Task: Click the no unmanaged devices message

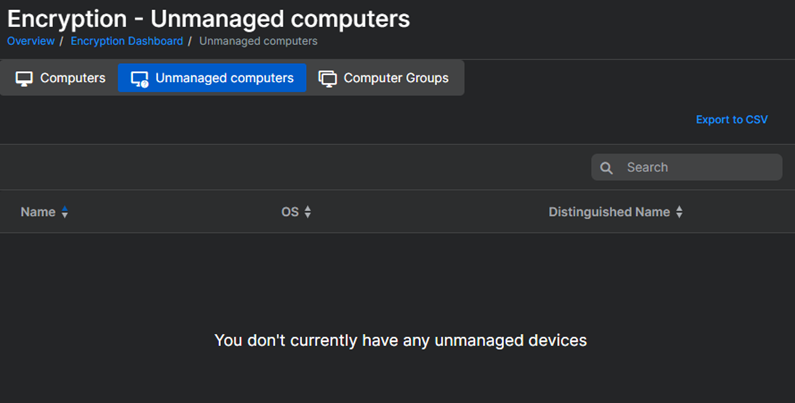Action: coord(400,341)
